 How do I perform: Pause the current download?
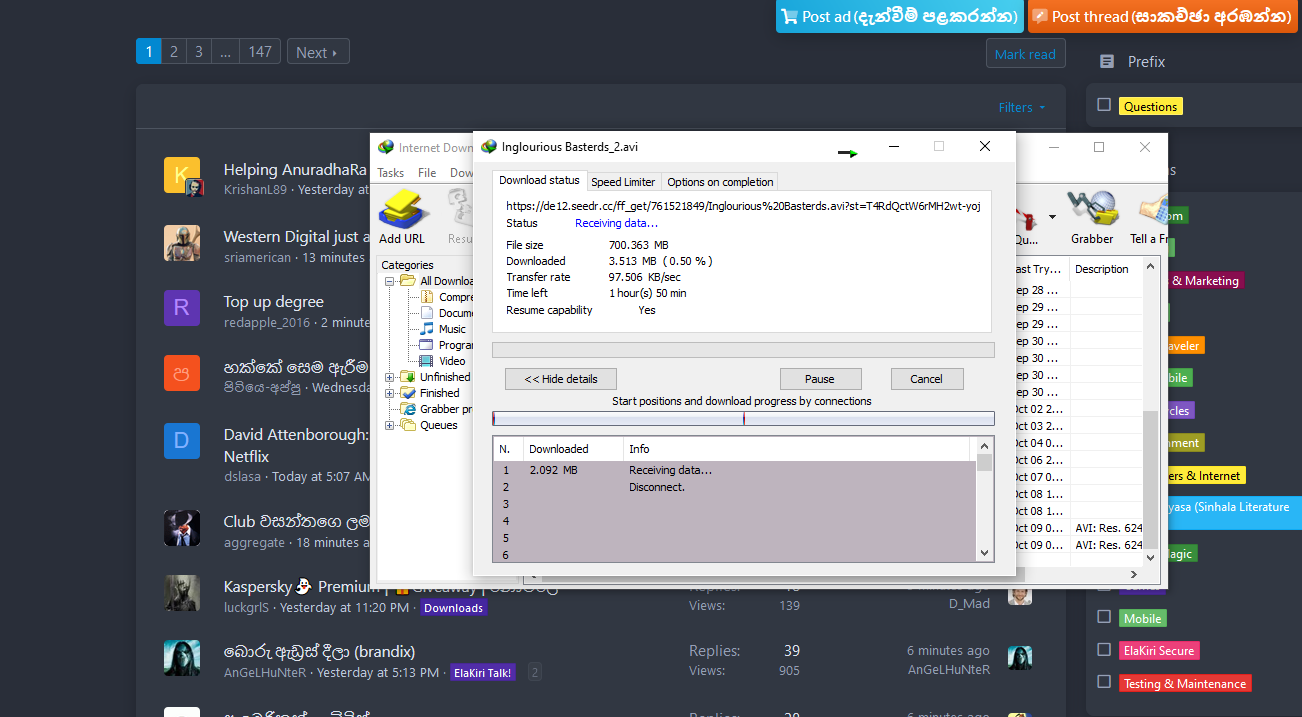tap(820, 379)
